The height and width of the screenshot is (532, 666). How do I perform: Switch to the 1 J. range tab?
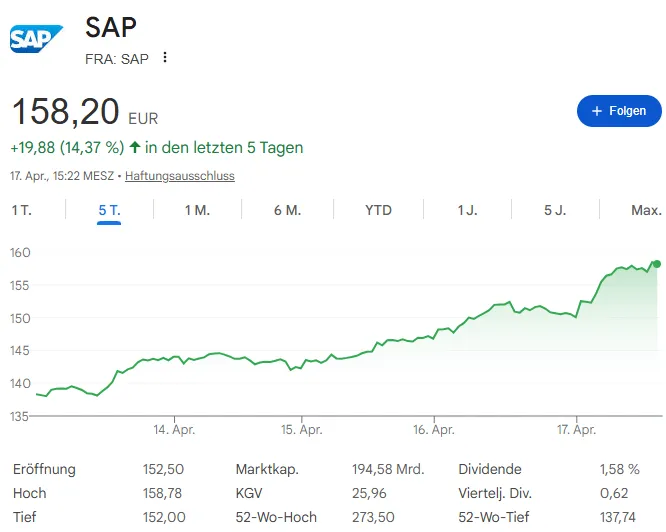click(x=467, y=210)
